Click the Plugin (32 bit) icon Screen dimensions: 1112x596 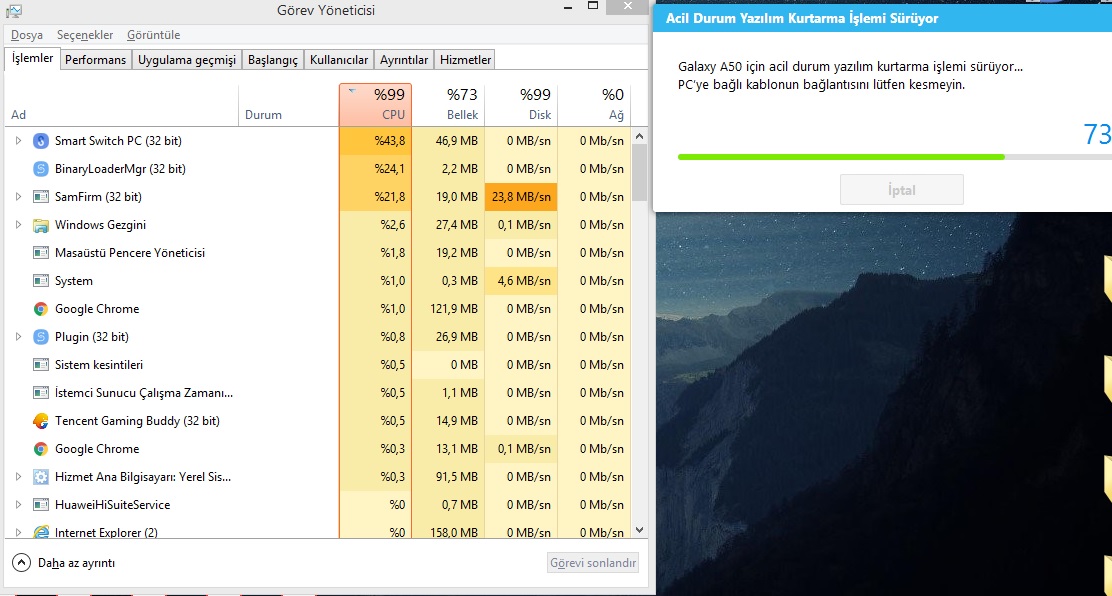tap(41, 336)
